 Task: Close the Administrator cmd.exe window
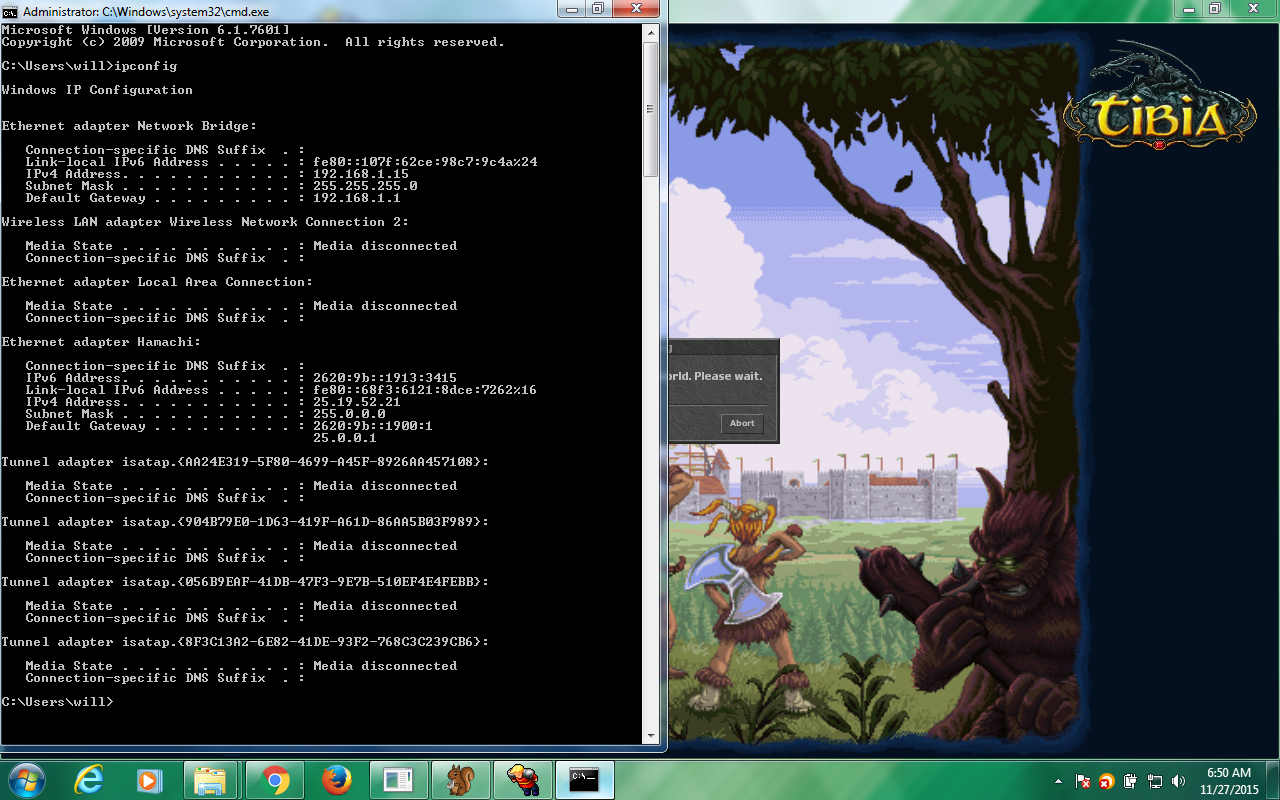(636, 9)
